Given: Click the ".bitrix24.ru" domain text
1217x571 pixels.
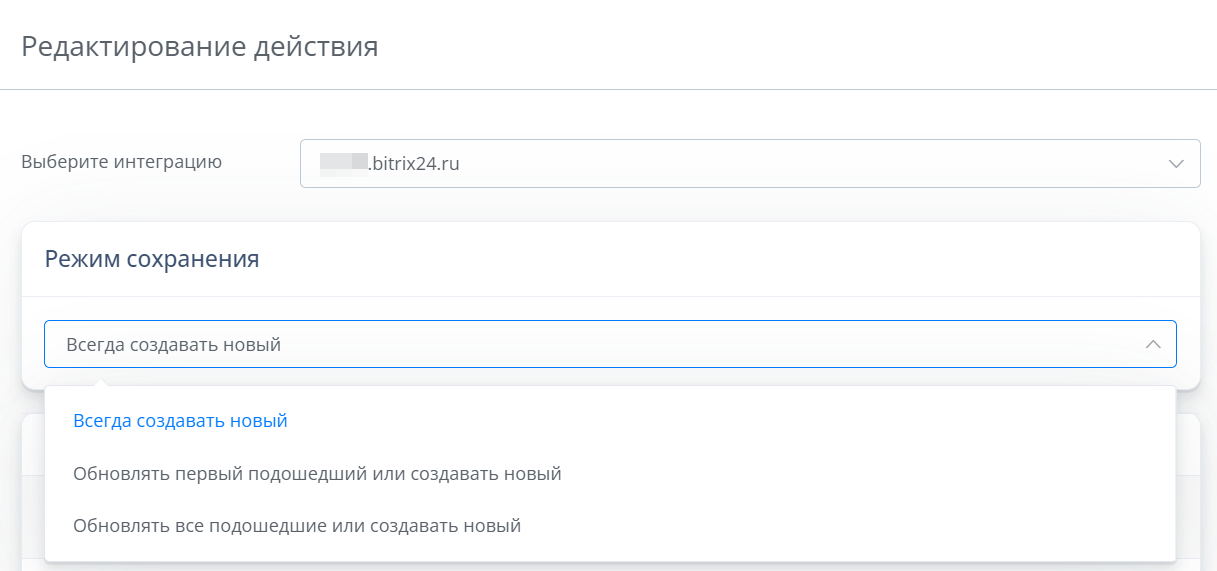Looking at the screenshot, I should click(414, 163).
